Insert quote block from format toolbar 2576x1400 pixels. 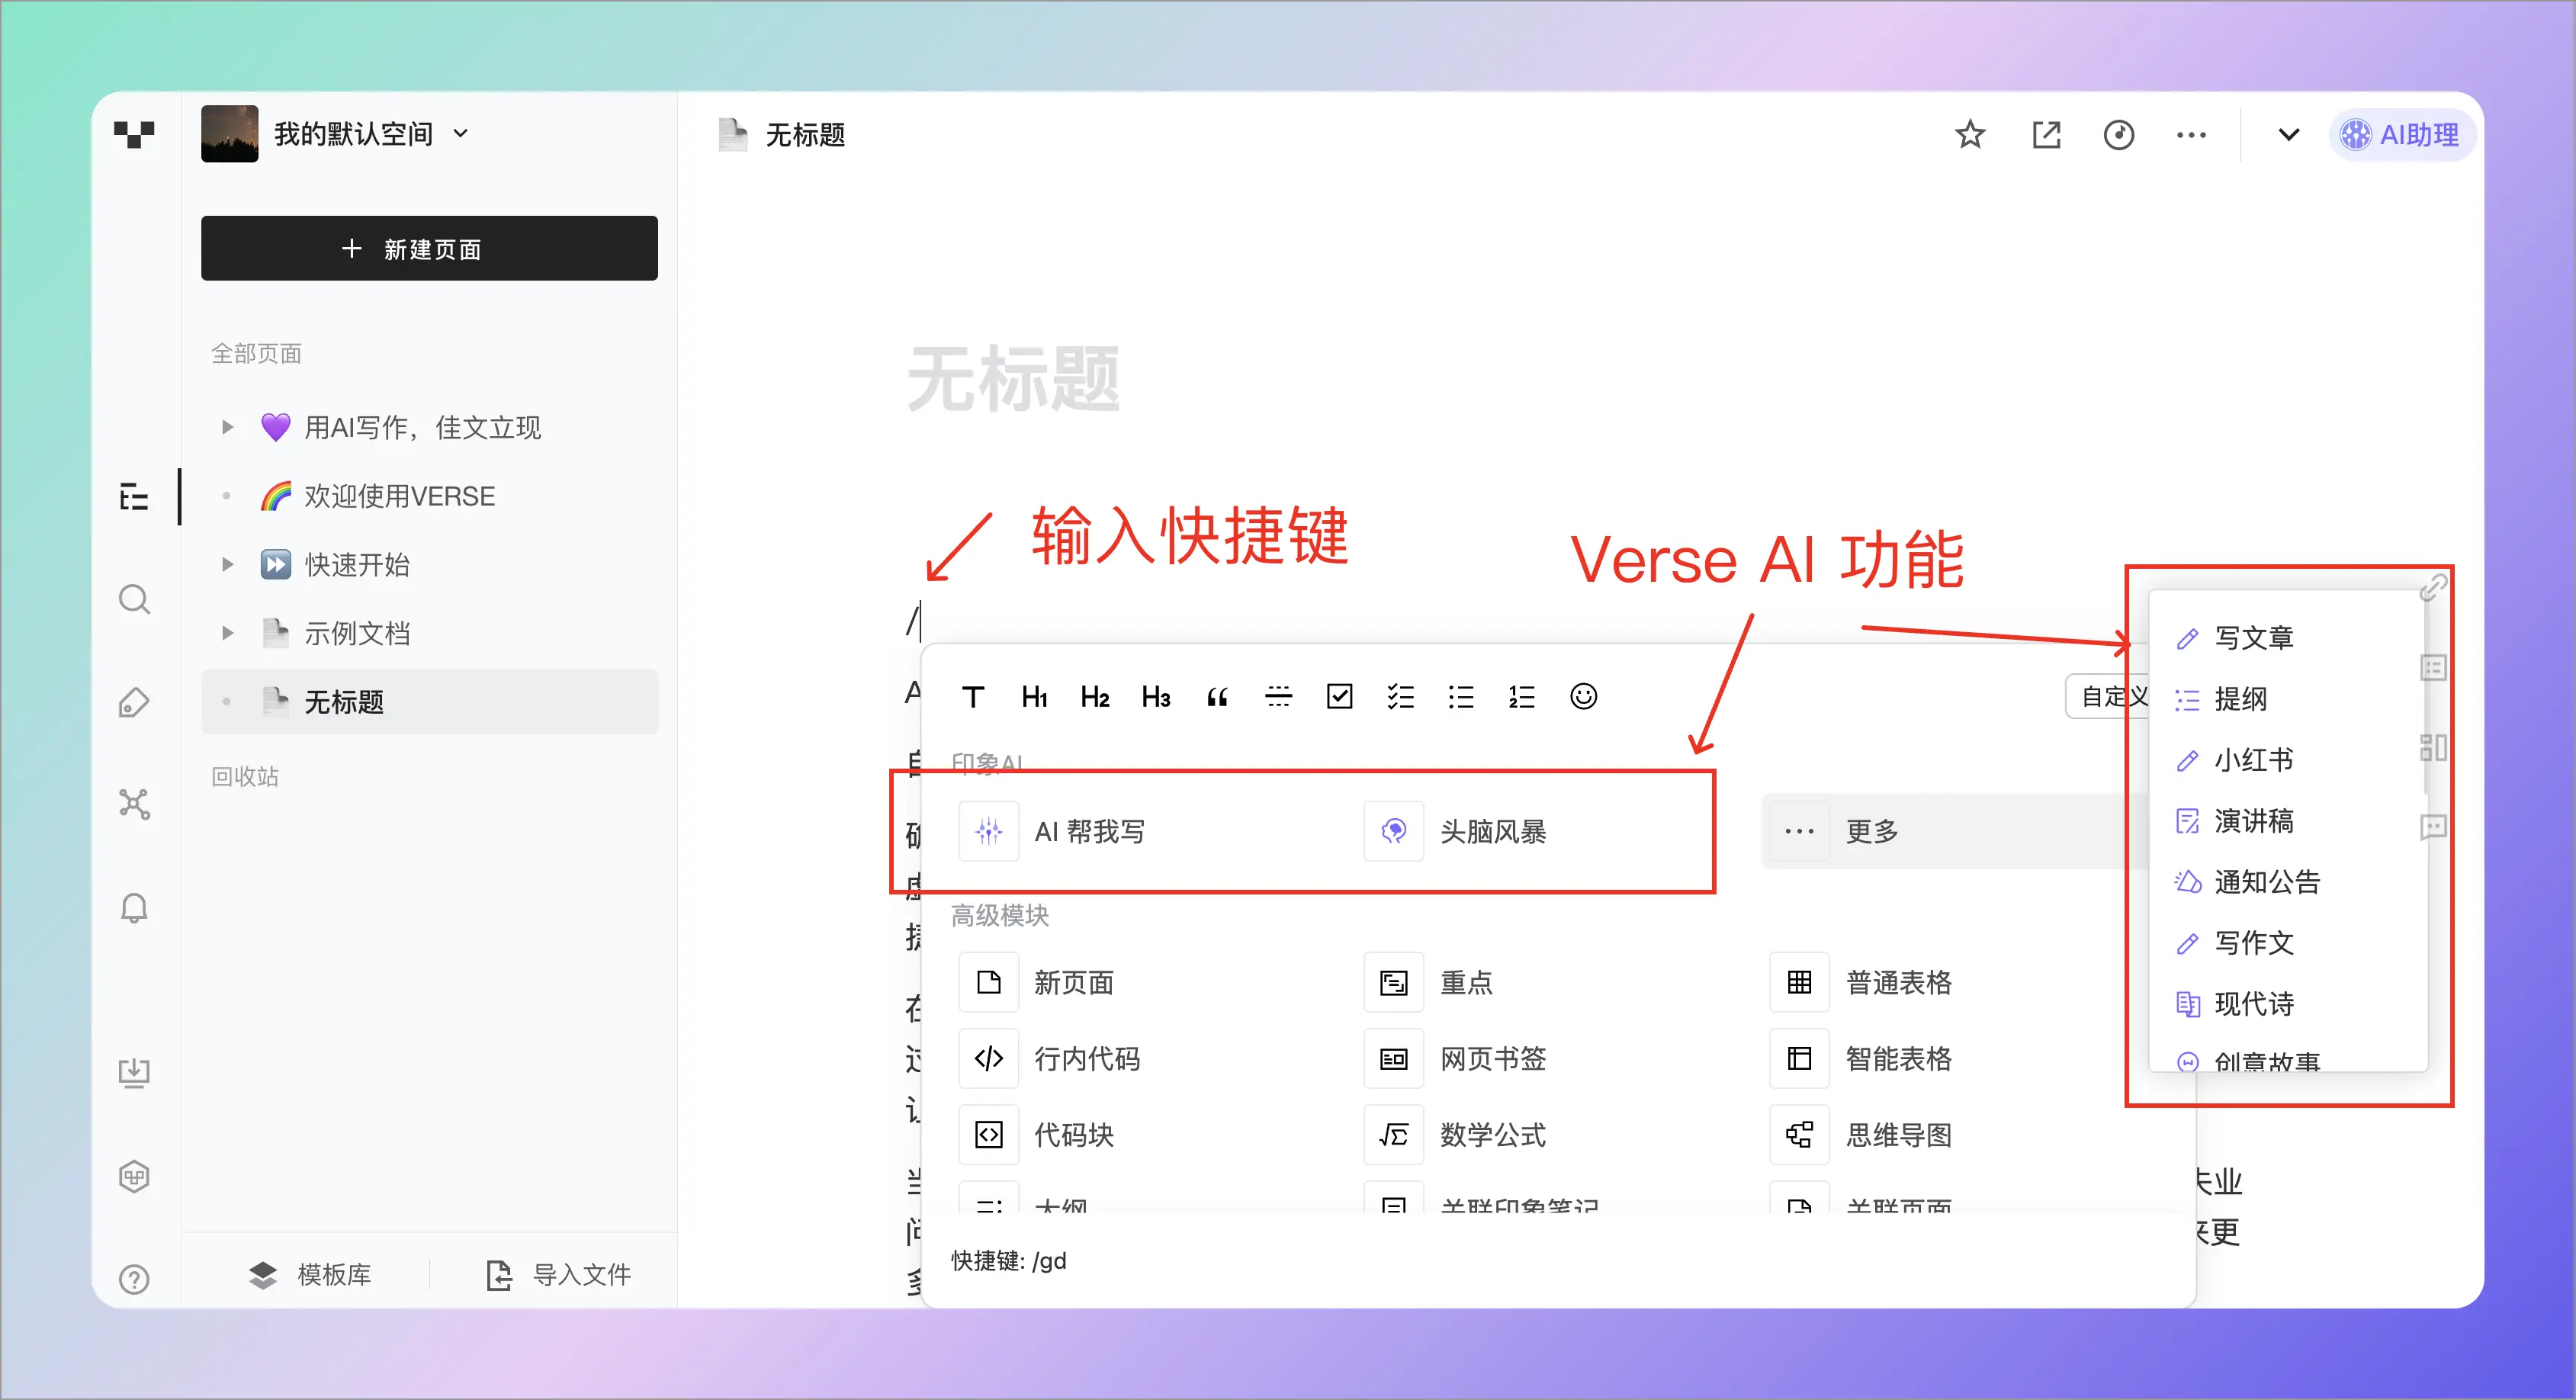point(1217,697)
